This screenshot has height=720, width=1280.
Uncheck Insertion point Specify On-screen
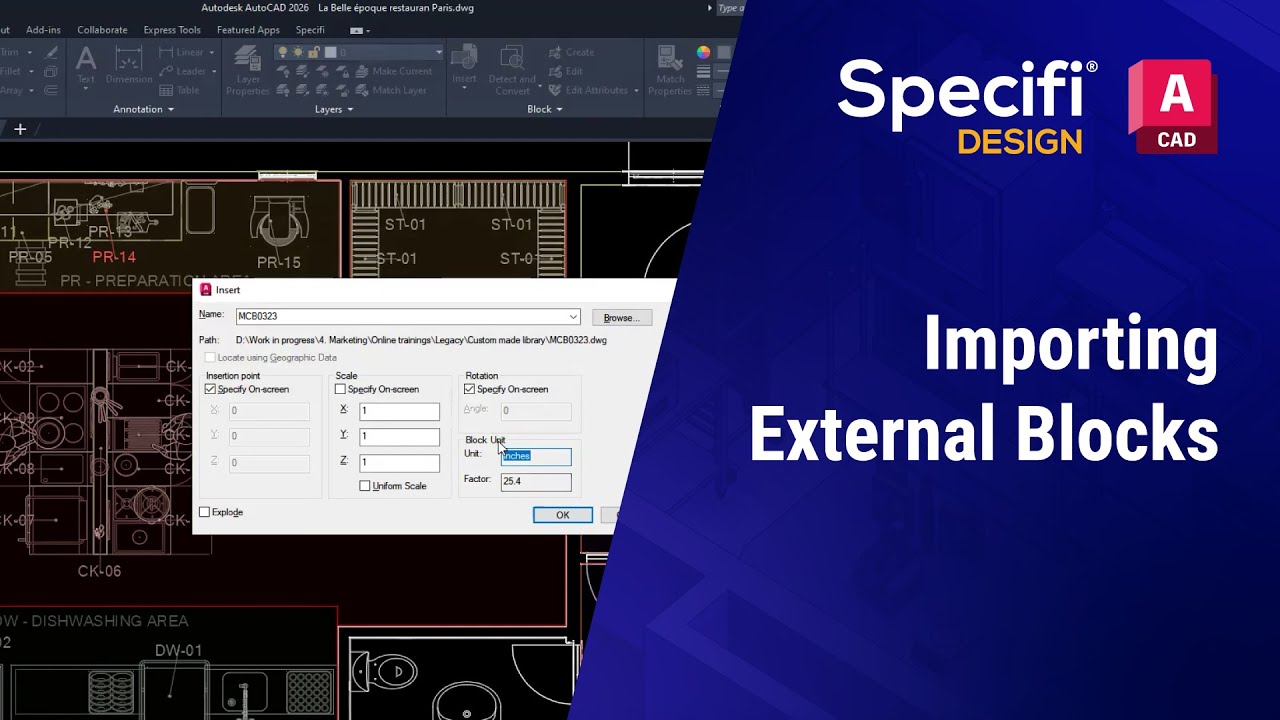pyautogui.click(x=210, y=389)
